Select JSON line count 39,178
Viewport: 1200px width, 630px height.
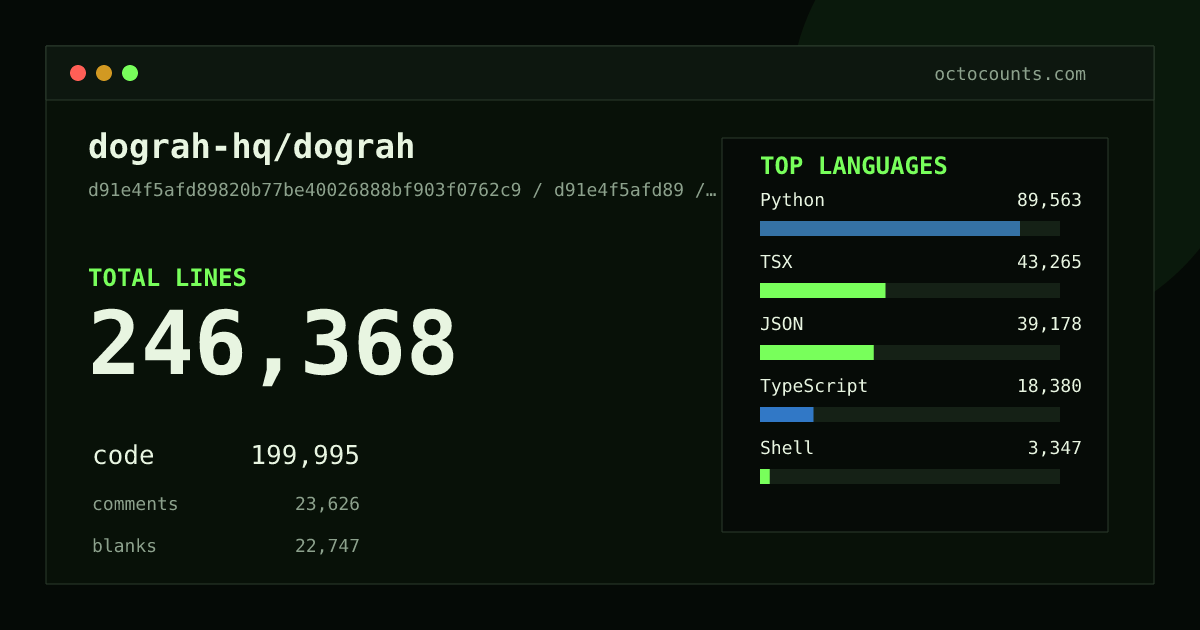pos(1049,324)
